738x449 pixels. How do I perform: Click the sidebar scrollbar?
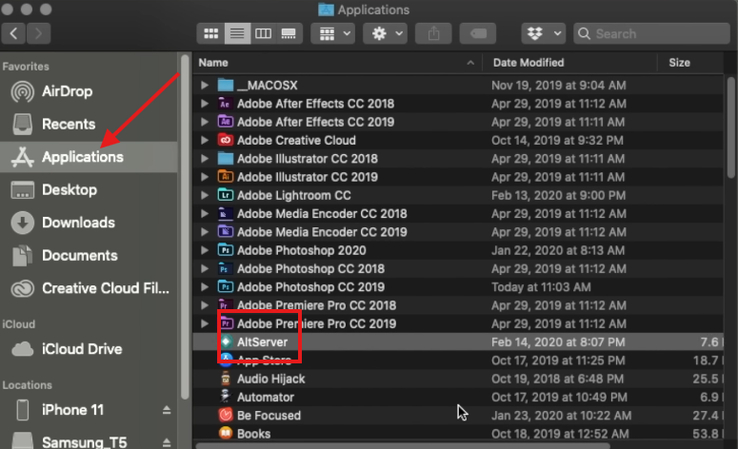185,227
